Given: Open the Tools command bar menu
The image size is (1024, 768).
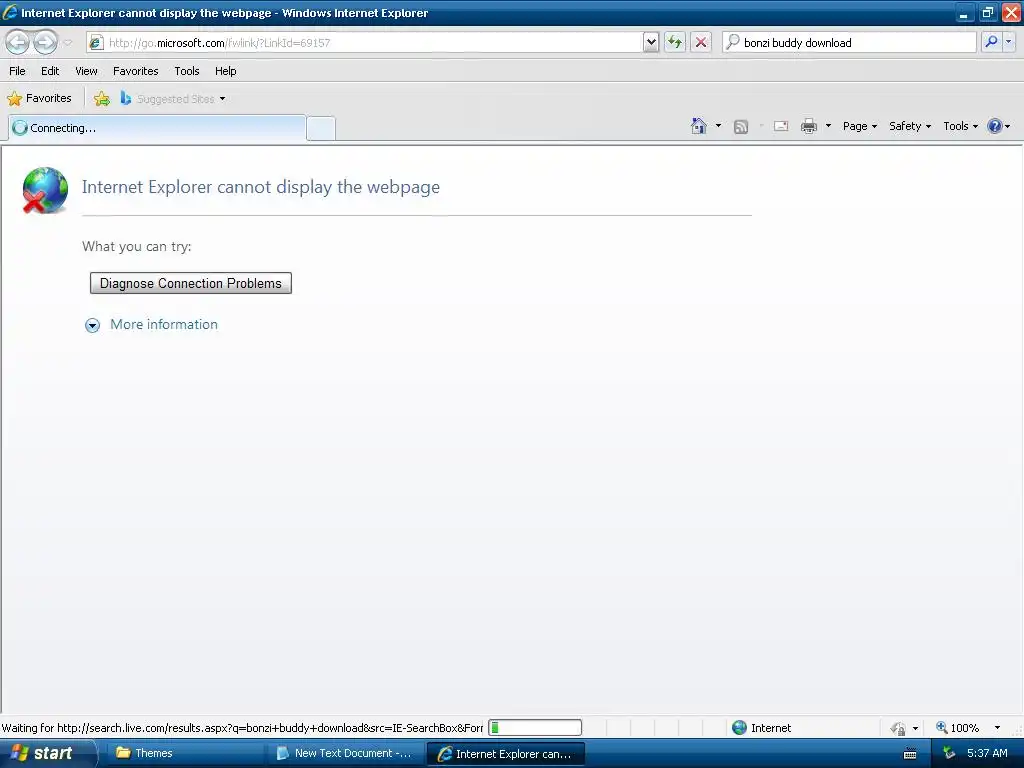Looking at the screenshot, I should pyautogui.click(x=960, y=126).
